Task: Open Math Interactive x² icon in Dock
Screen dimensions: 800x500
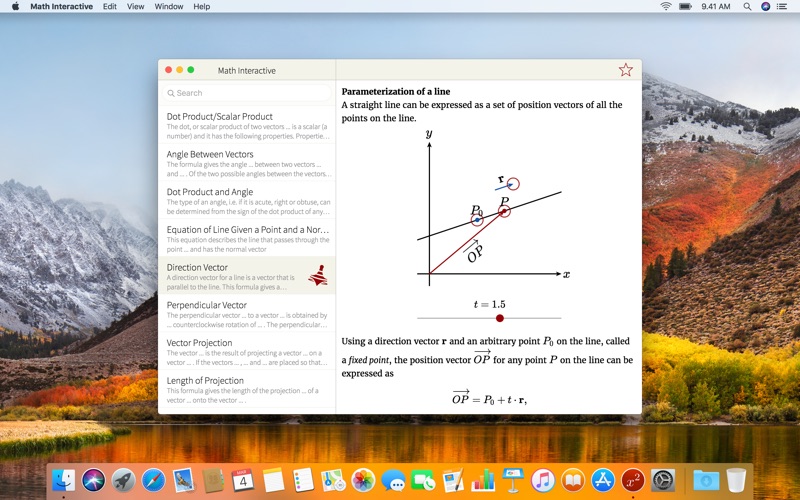Action: point(633,480)
